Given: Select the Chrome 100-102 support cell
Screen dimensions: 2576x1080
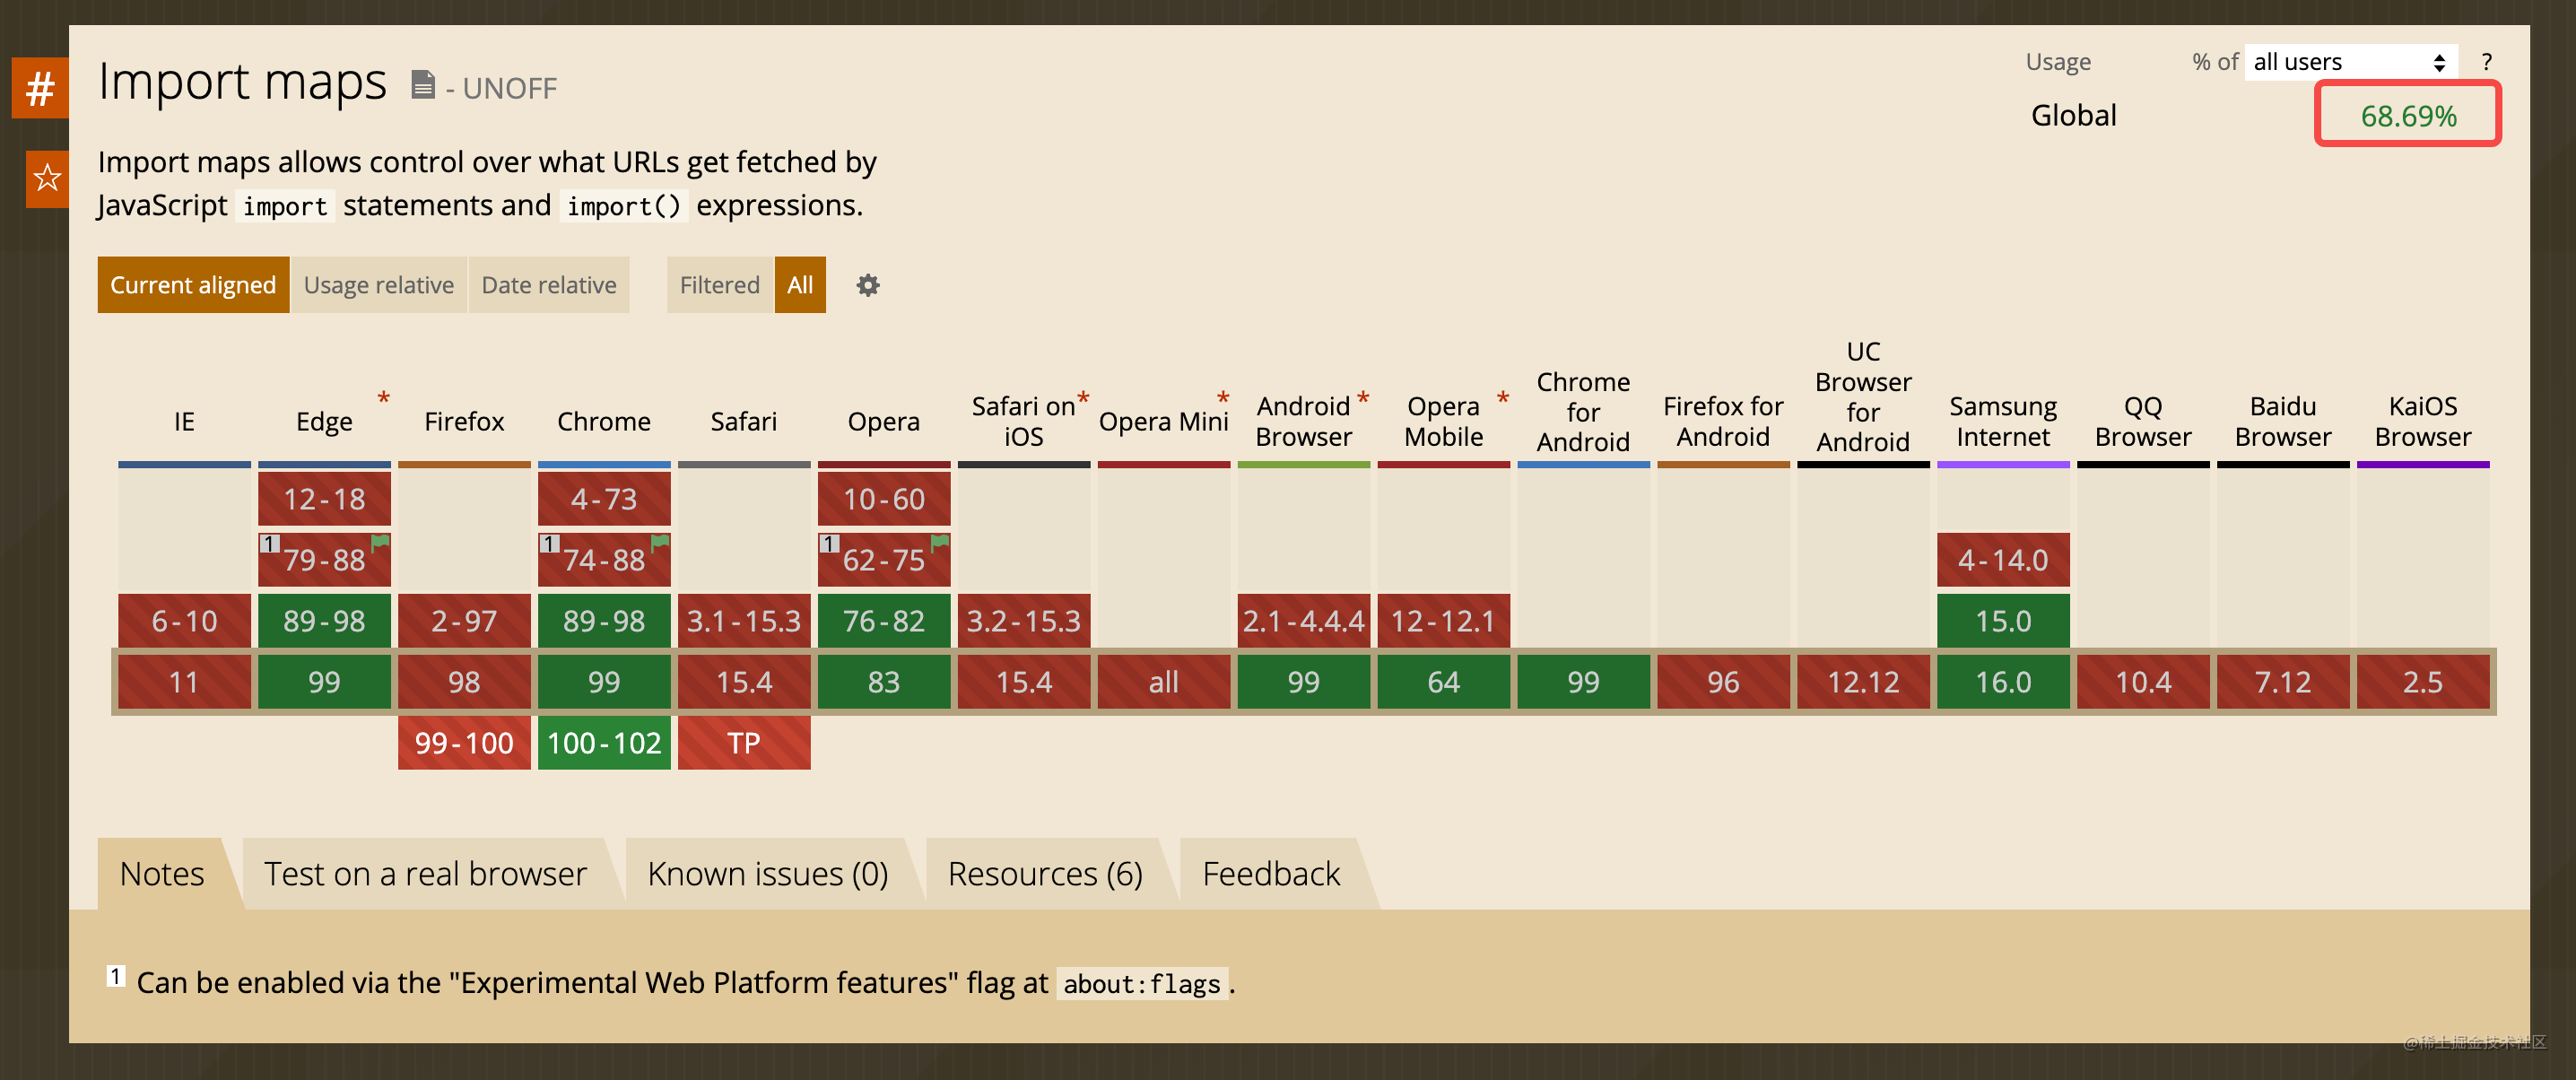Looking at the screenshot, I should [x=604, y=743].
